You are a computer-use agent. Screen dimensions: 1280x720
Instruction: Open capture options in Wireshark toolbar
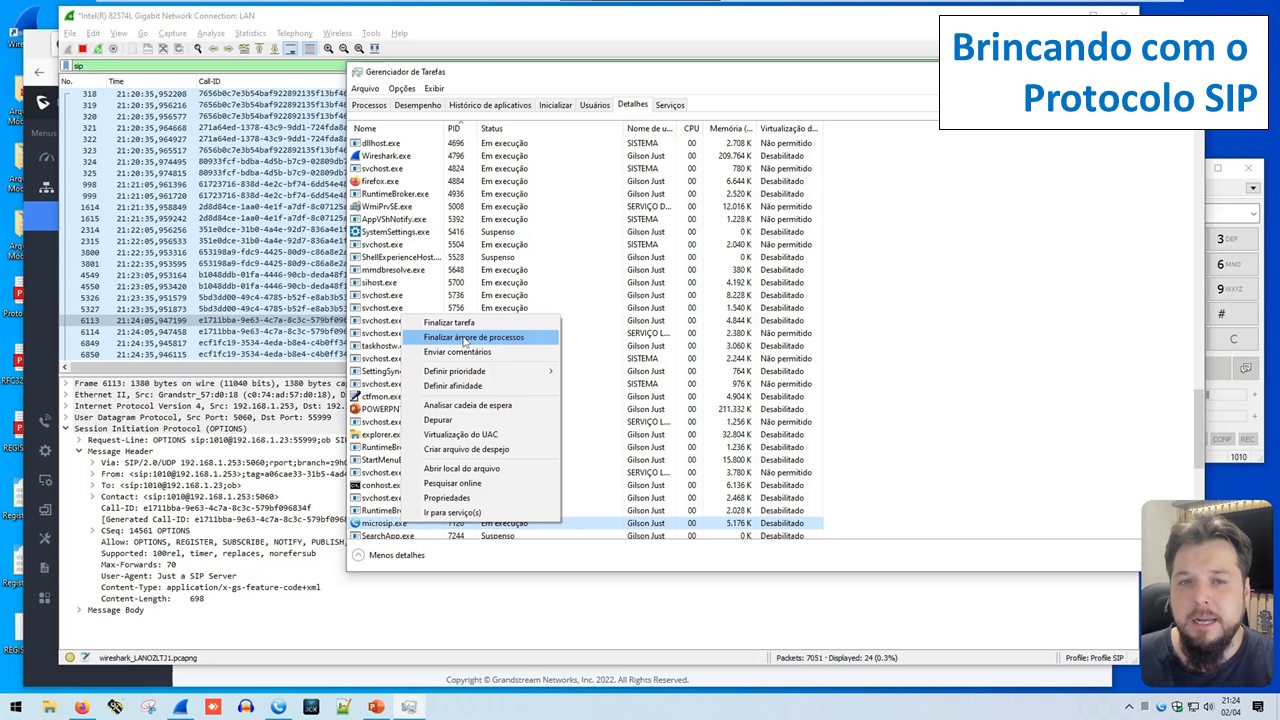click(x=113, y=48)
